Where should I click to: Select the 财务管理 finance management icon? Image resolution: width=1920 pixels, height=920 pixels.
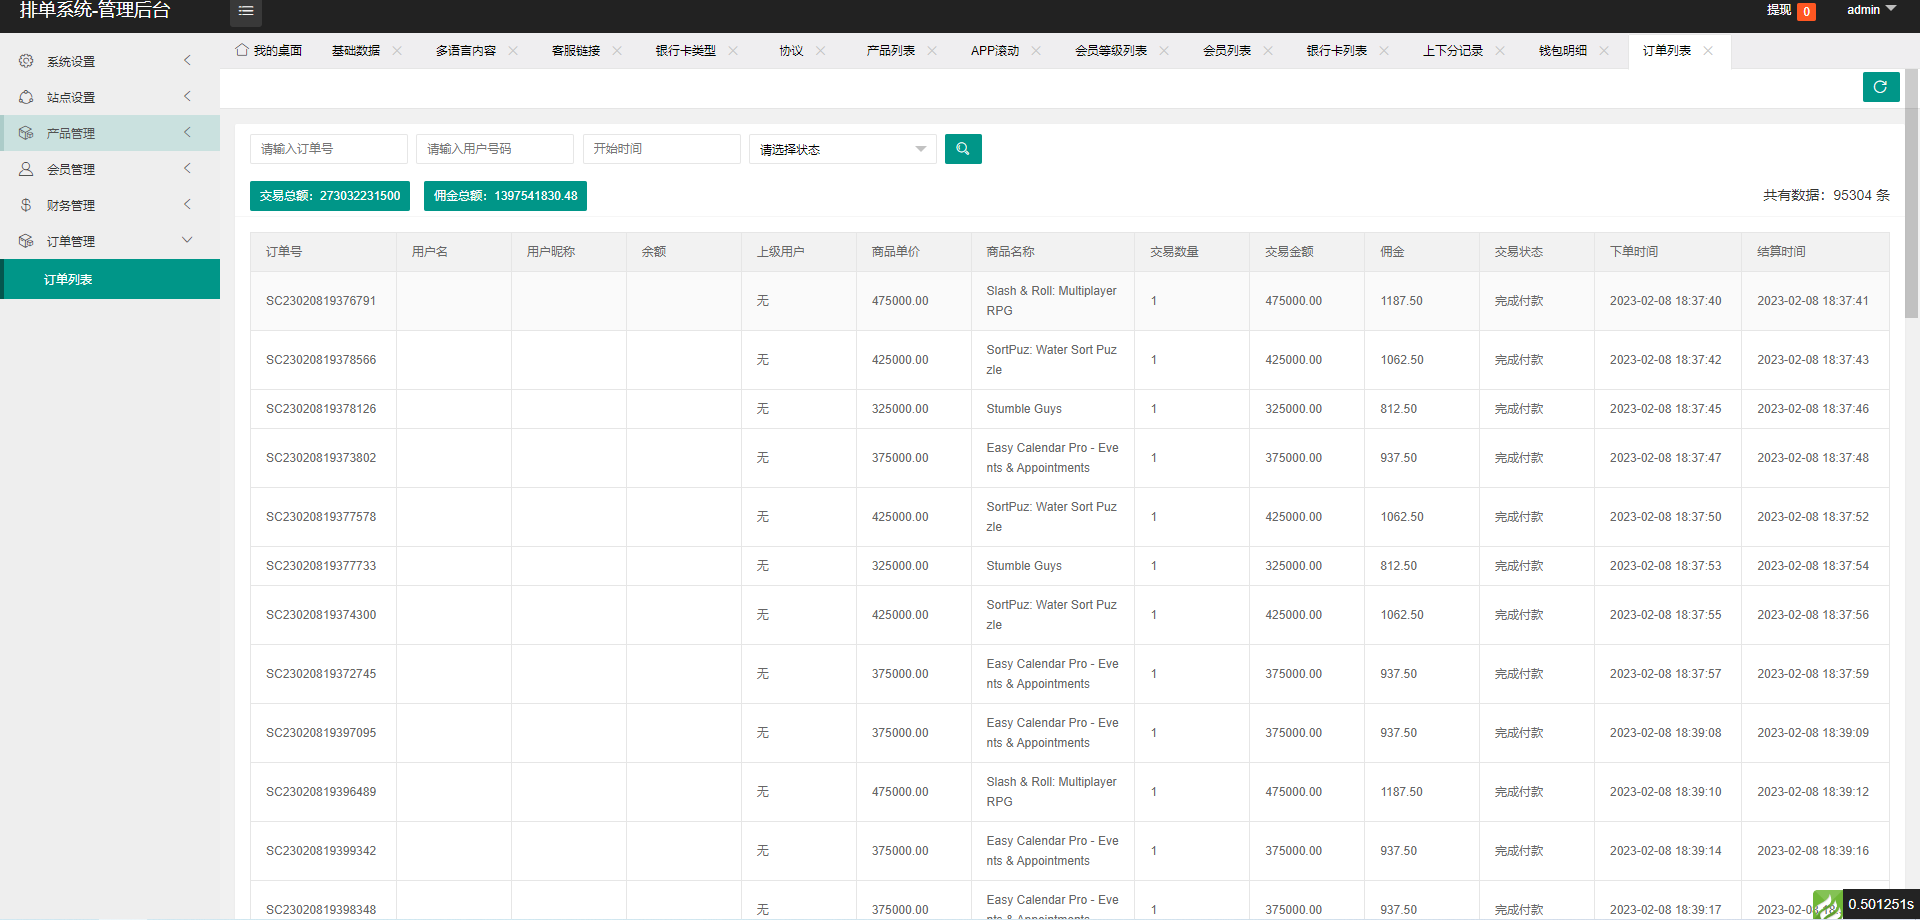(x=26, y=204)
